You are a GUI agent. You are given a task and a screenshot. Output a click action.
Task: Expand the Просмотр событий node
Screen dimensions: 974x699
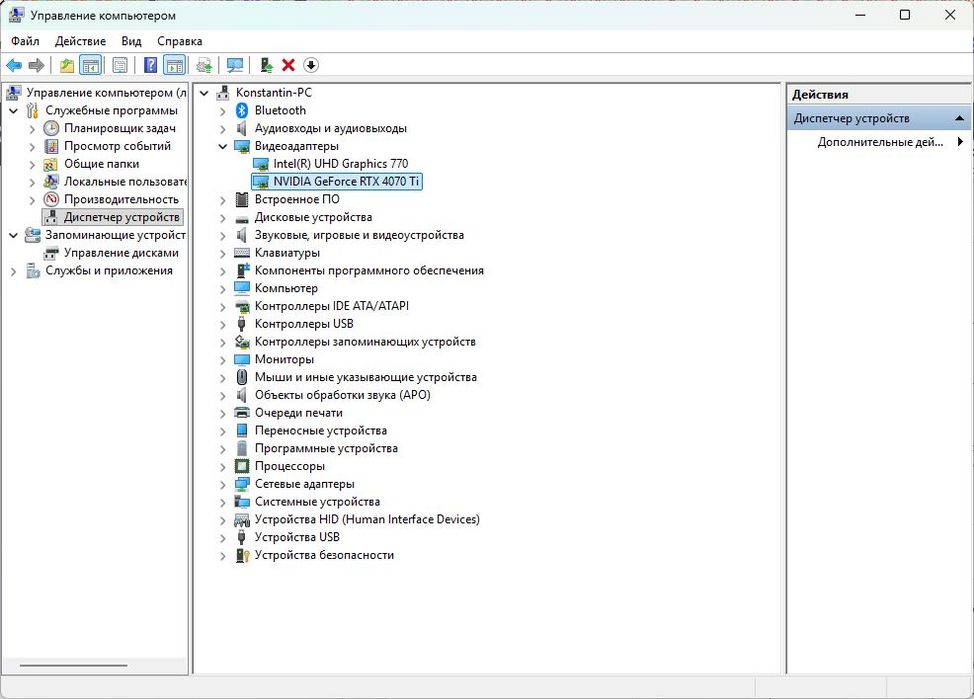point(32,147)
